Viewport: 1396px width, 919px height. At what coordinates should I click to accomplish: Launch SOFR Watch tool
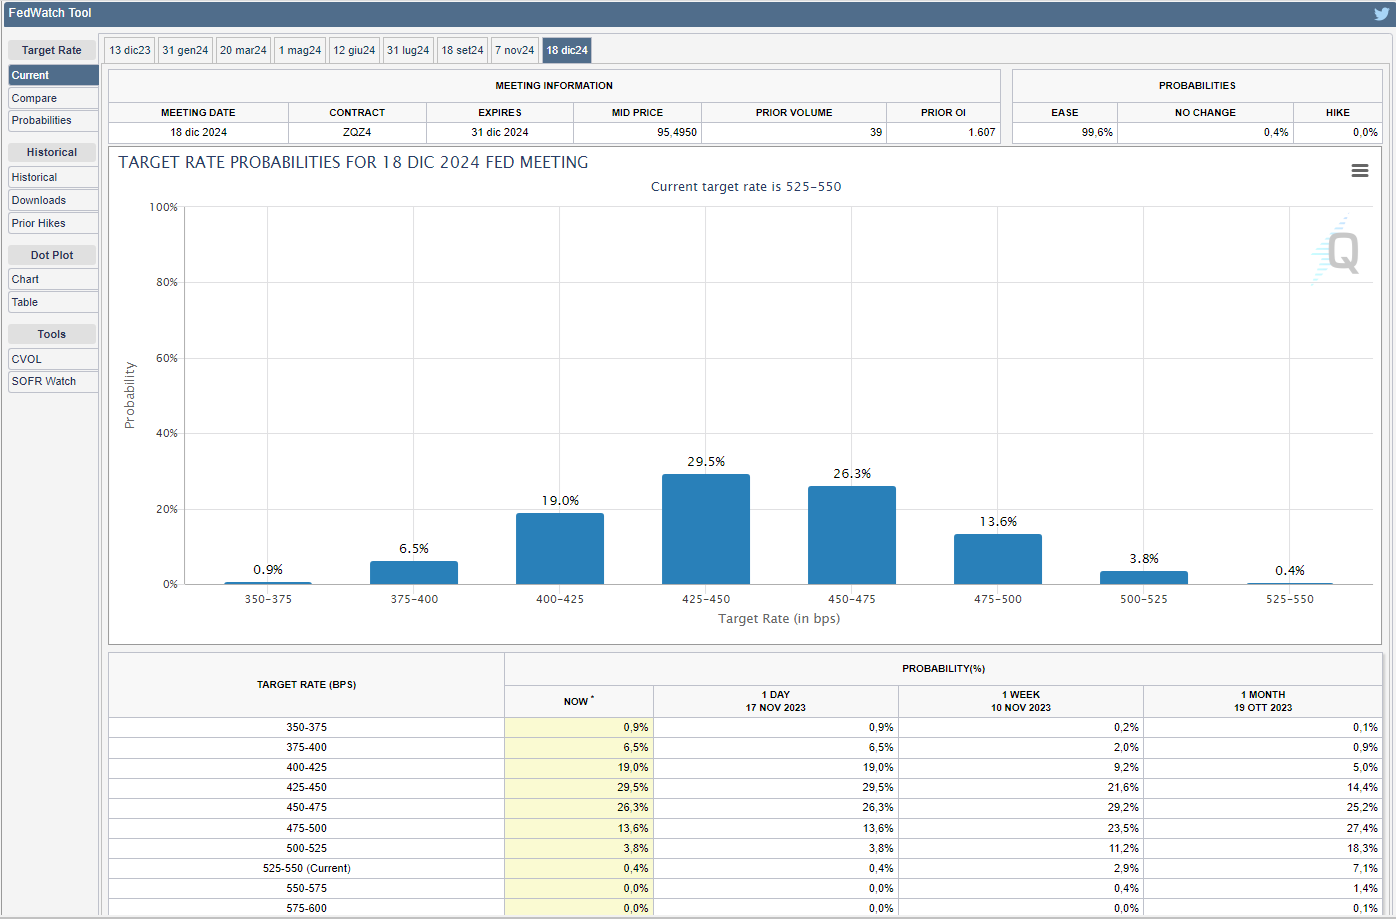[x=52, y=381]
